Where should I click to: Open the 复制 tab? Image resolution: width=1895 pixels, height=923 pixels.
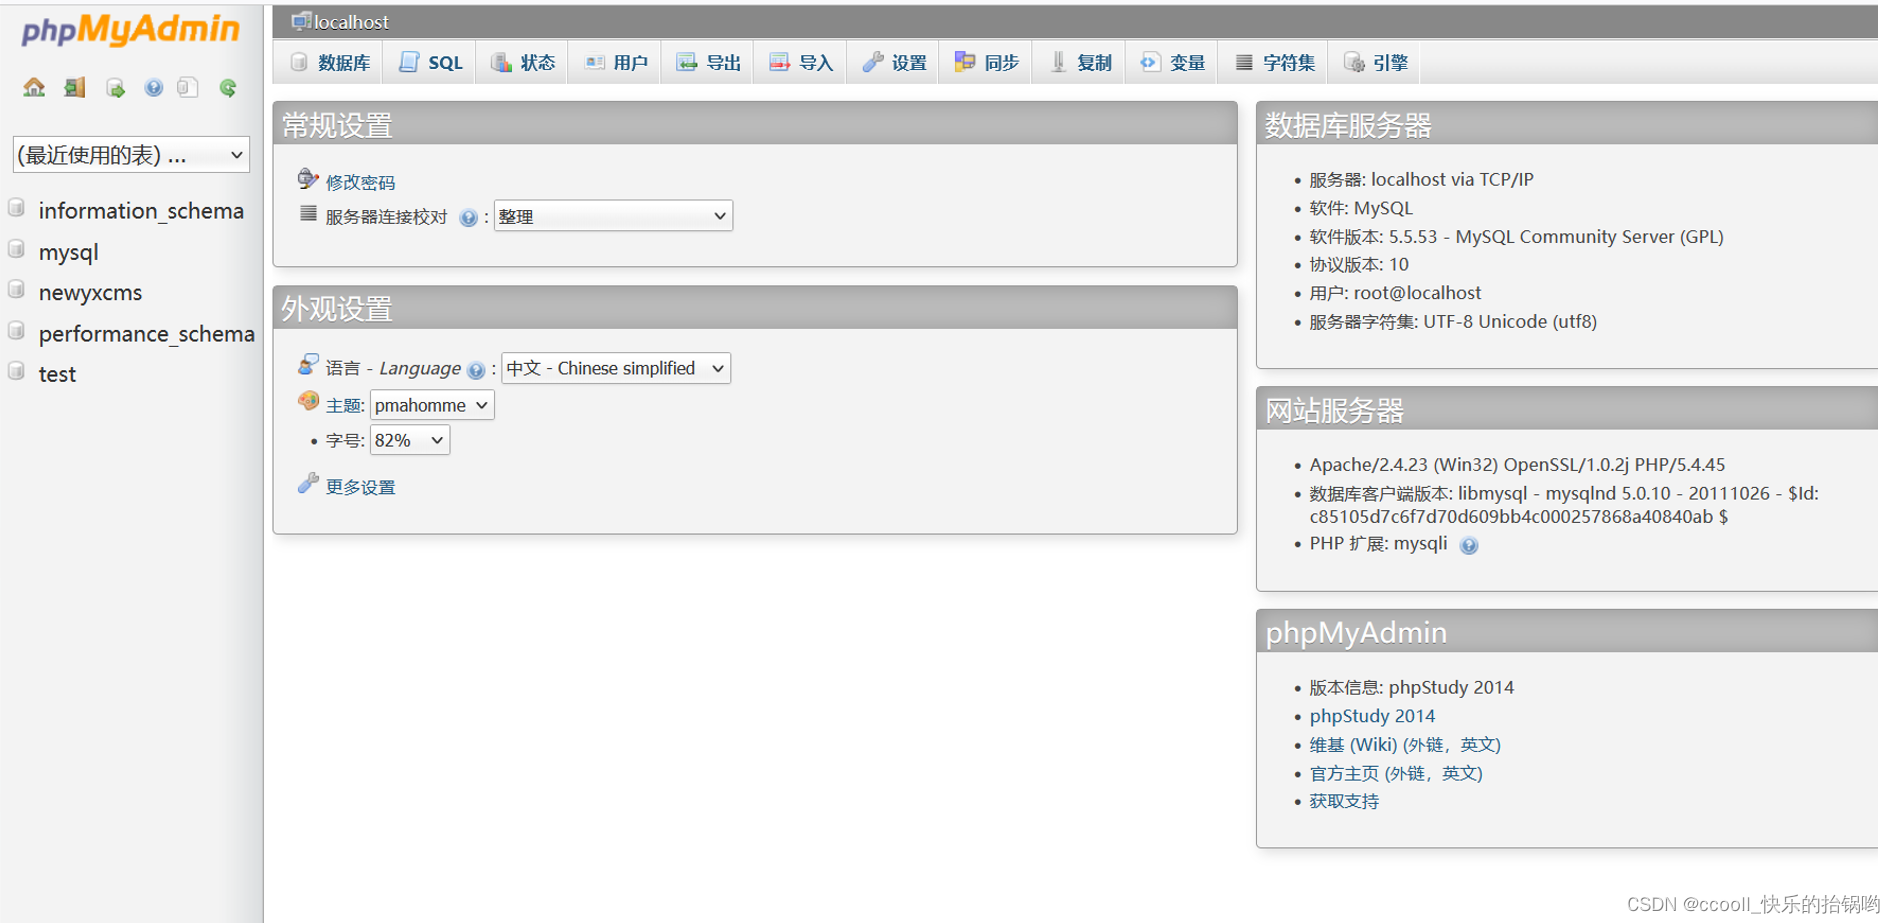pyautogui.click(x=1079, y=63)
